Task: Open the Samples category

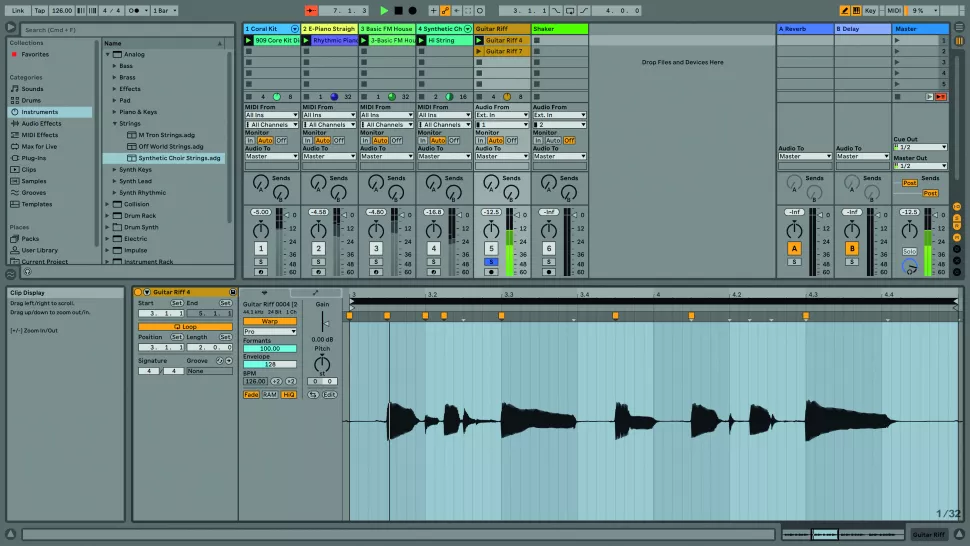Action: tap(34, 181)
